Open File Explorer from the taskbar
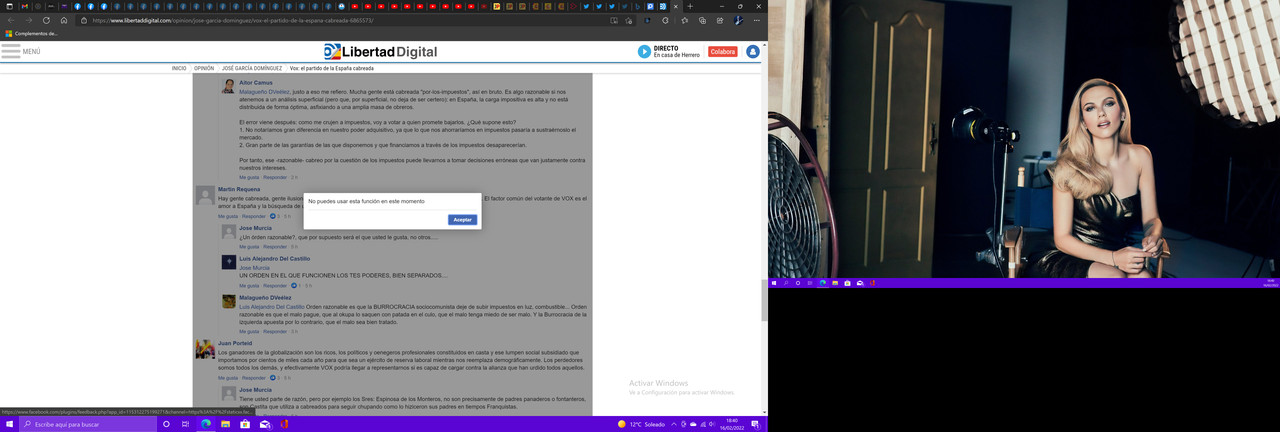 pyautogui.click(x=225, y=424)
